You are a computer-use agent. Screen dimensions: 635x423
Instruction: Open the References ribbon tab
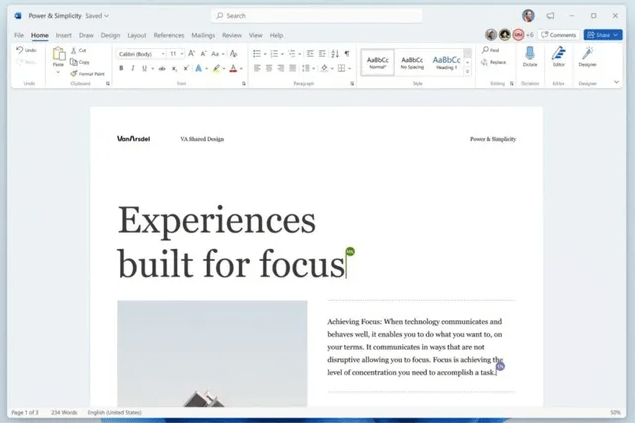(168, 35)
